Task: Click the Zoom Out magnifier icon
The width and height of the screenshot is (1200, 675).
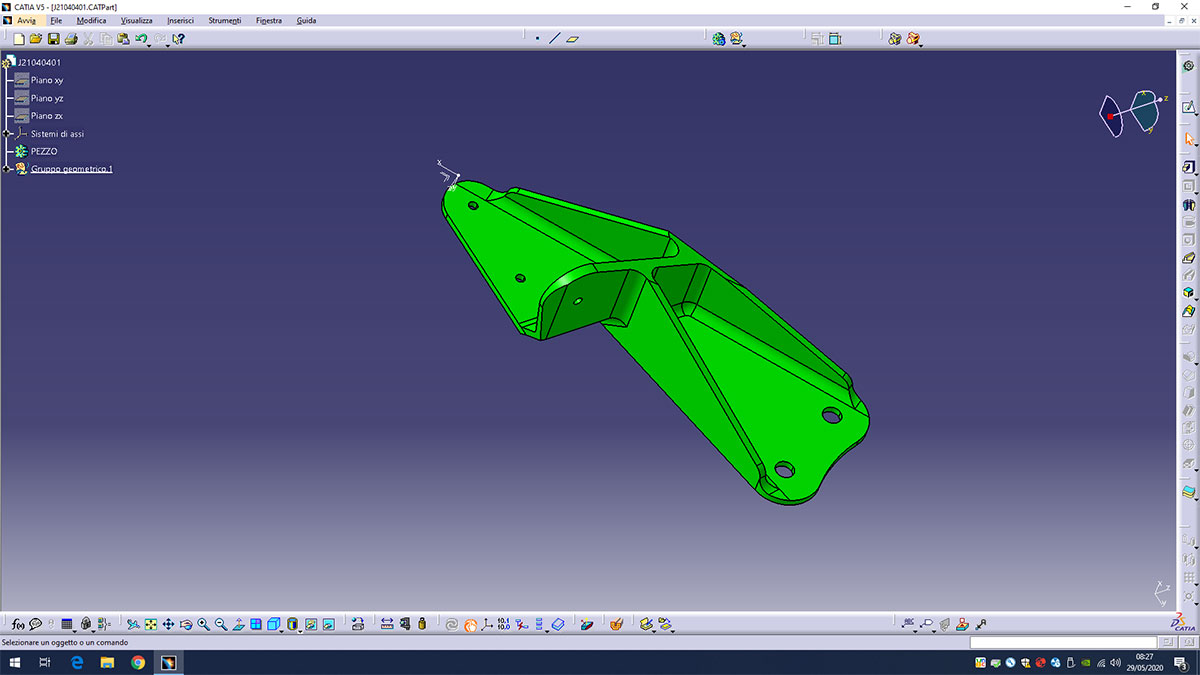Action: pyautogui.click(x=221, y=624)
